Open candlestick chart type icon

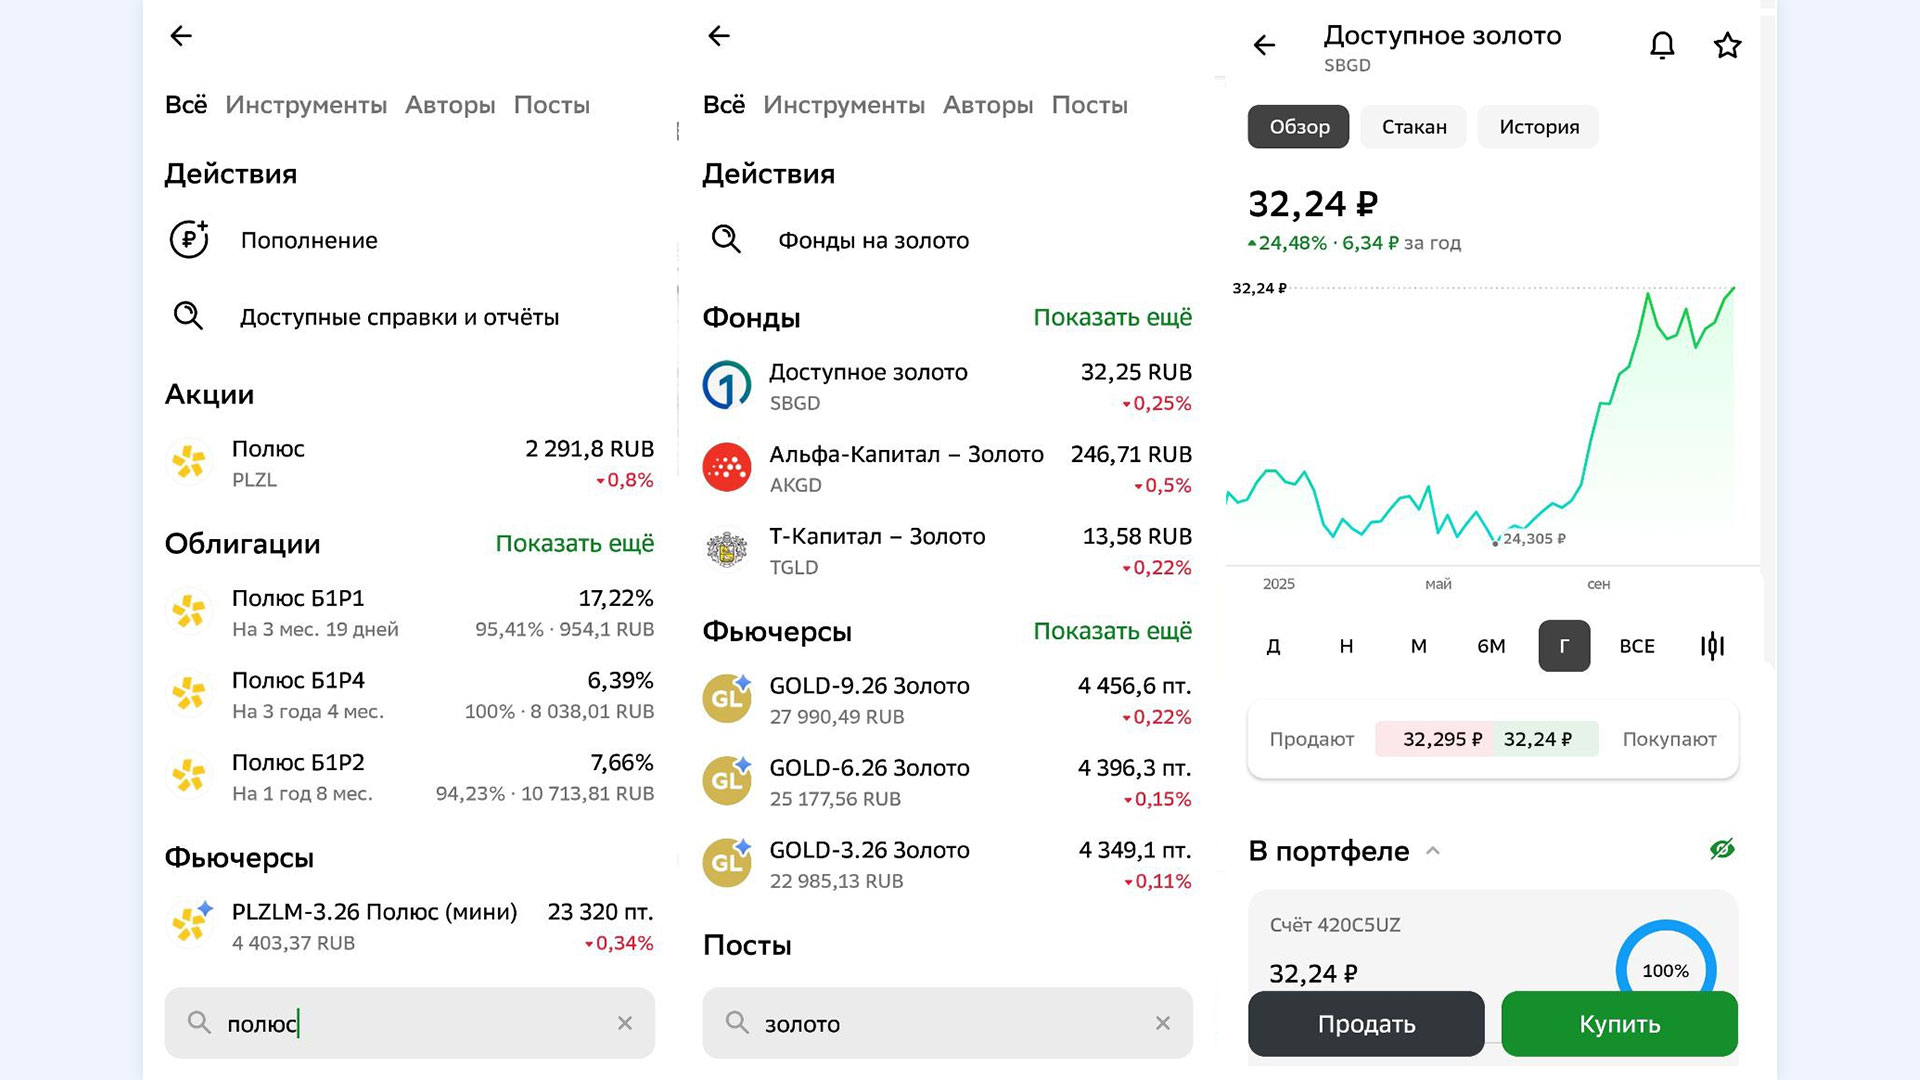pyautogui.click(x=1712, y=646)
